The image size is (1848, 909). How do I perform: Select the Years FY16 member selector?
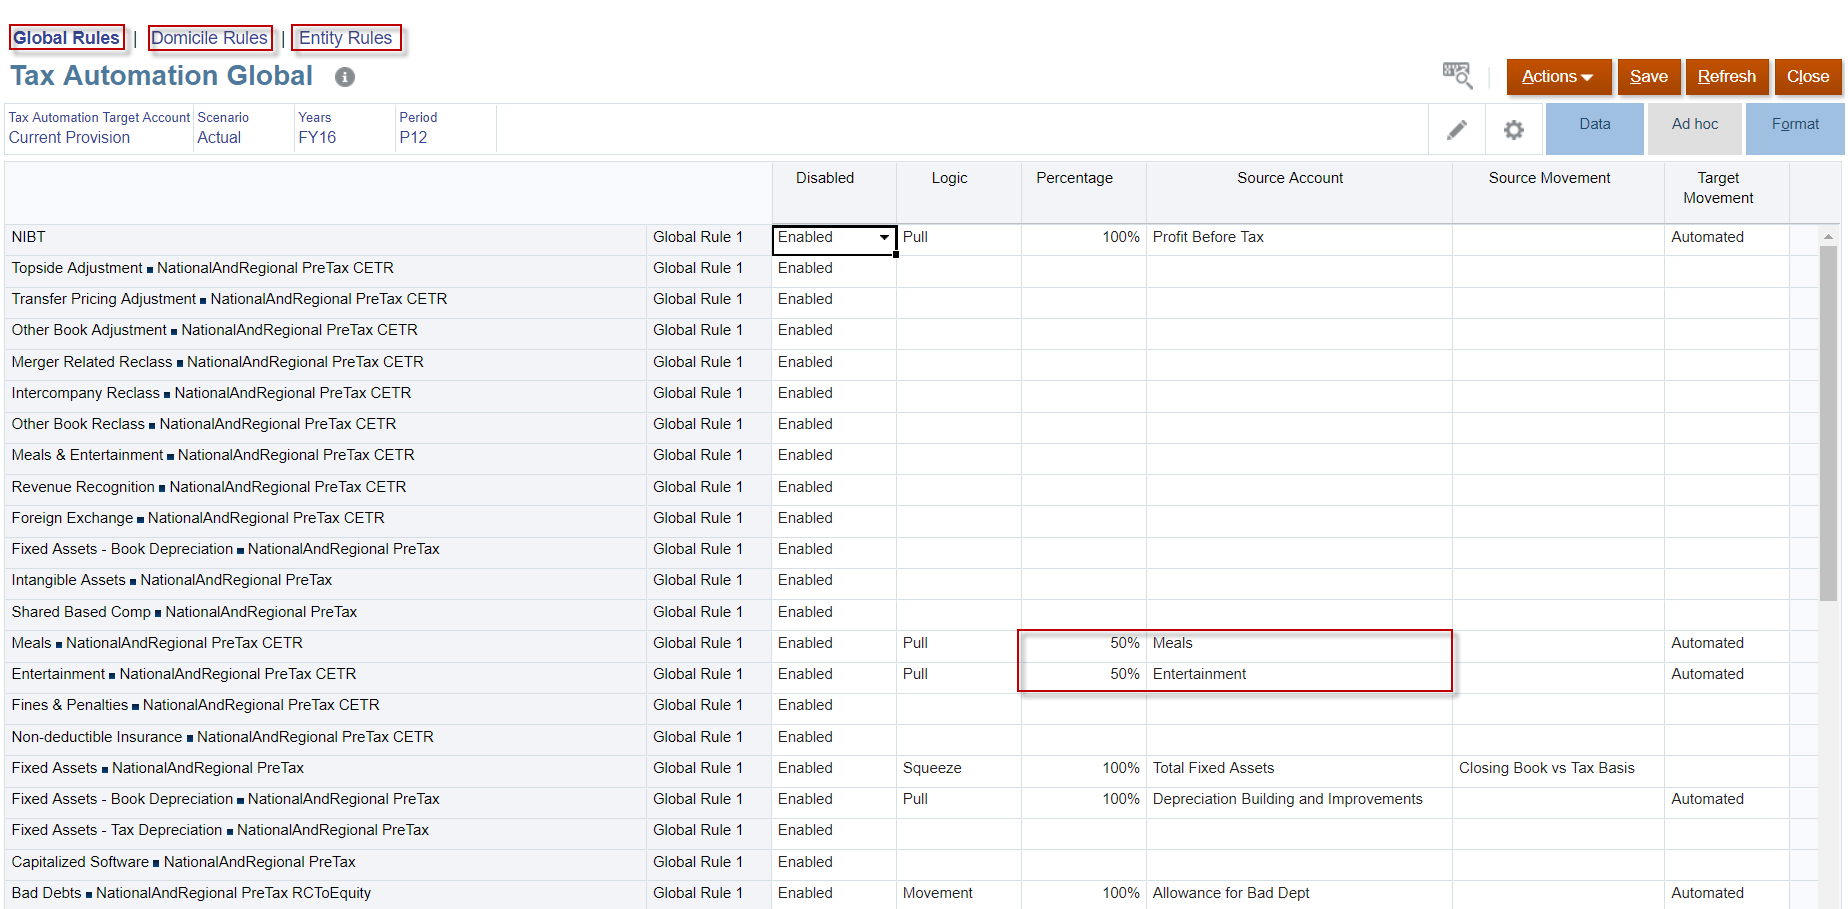click(x=317, y=138)
